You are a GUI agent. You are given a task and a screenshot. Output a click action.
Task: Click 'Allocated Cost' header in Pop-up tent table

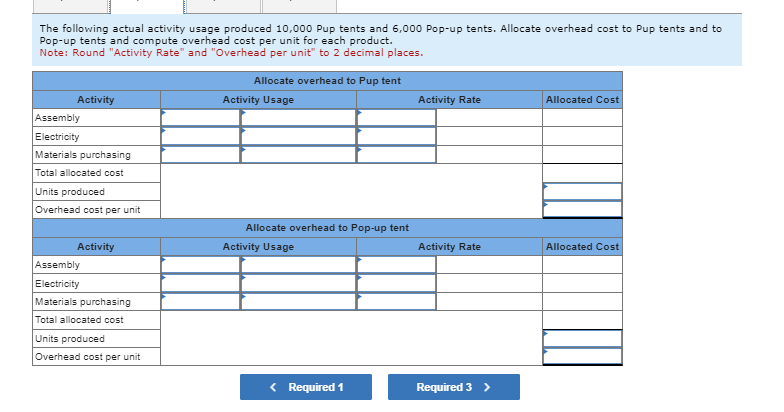582,246
